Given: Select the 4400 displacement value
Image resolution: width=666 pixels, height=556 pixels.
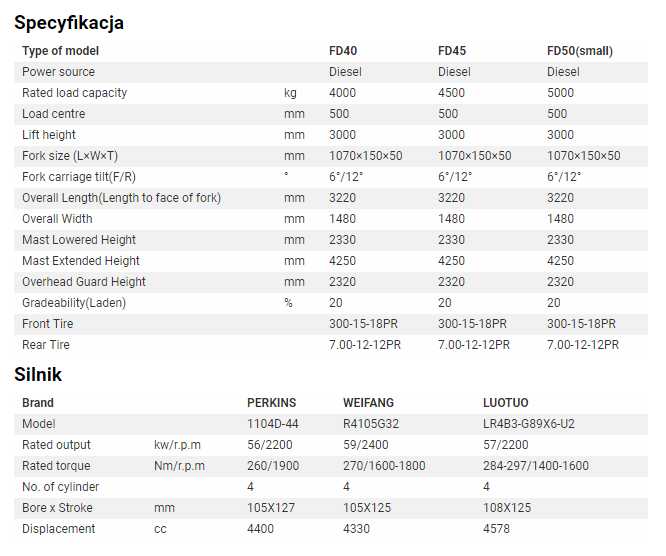Looking at the screenshot, I should coord(260,529).
